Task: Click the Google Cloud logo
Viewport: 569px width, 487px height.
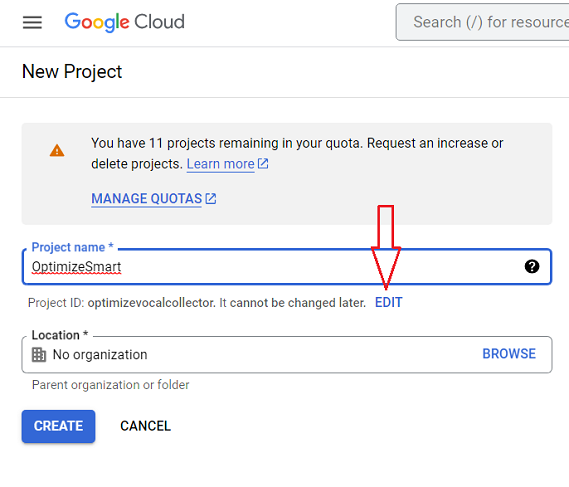Action: click(x=124, y=22)
